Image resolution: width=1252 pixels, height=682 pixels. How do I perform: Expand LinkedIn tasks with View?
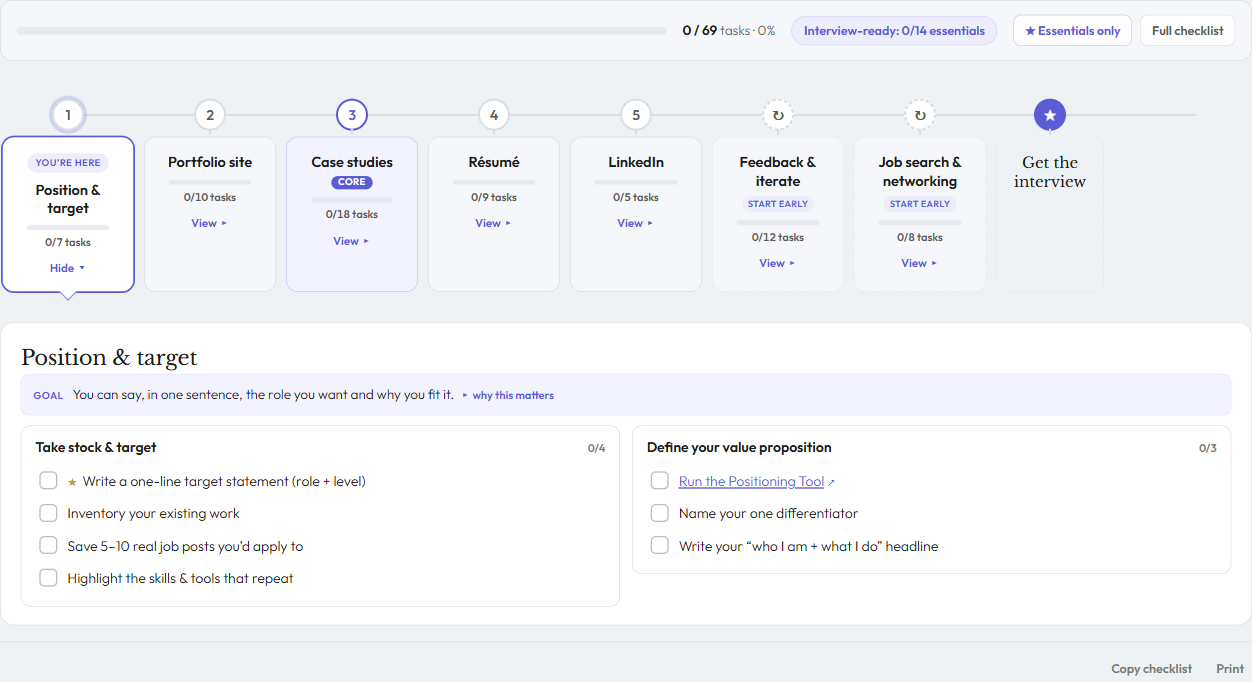[x=635, y=223]
